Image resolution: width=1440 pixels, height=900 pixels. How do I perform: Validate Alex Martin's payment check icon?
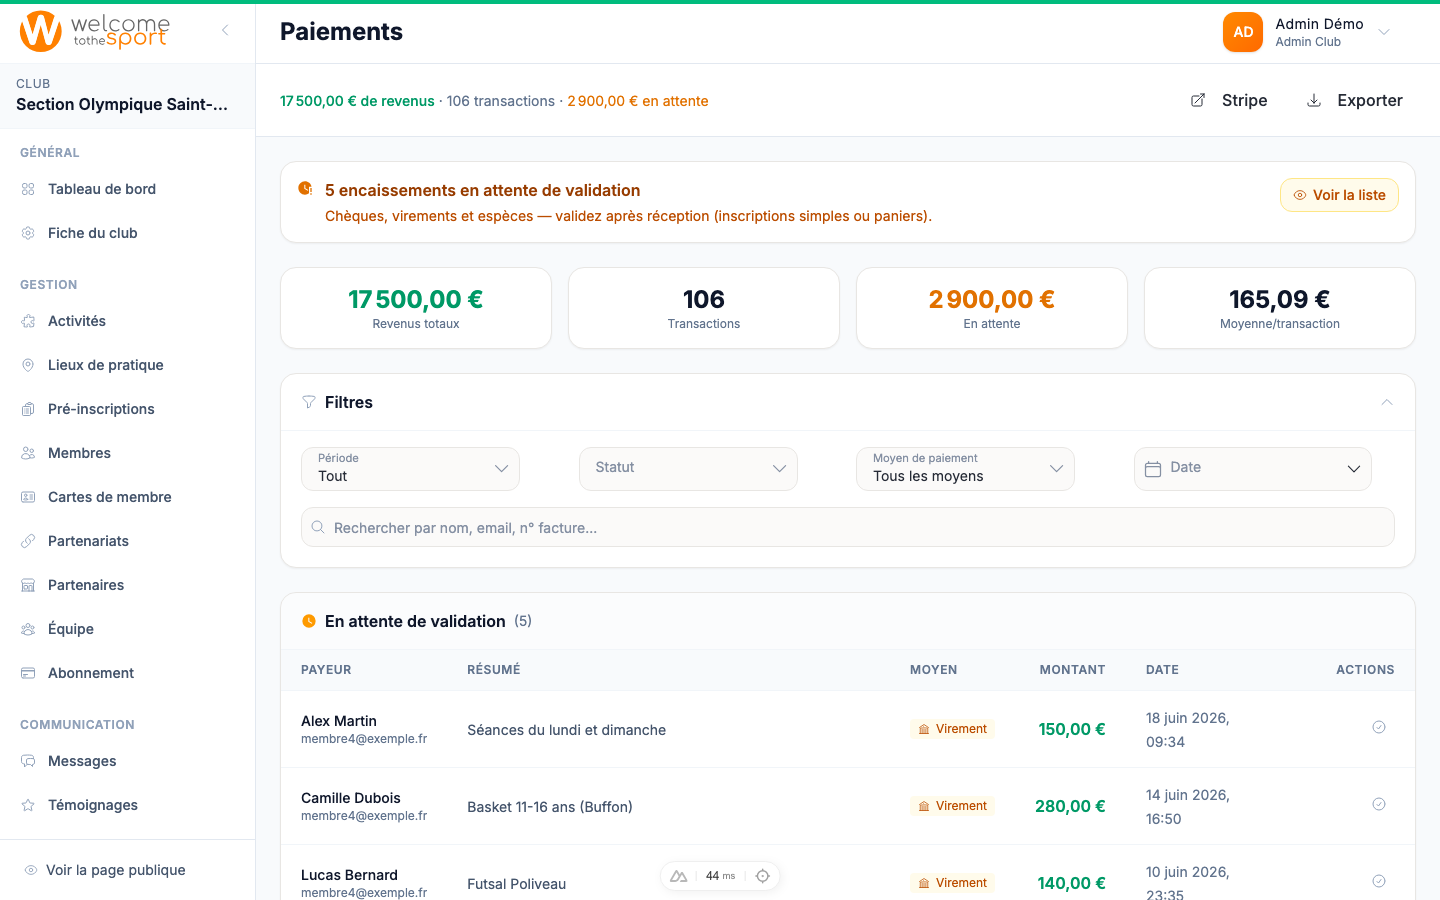1379,727
